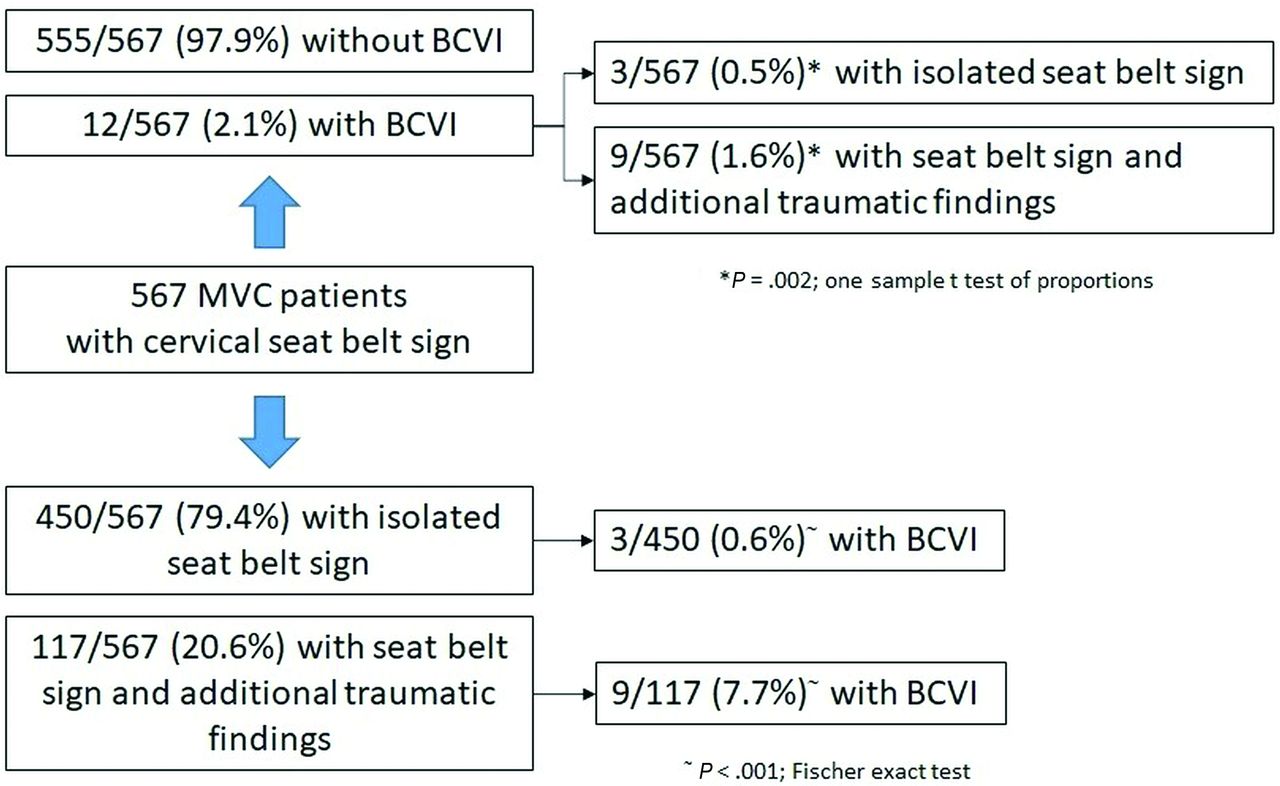Image resolution: width=1280 pixels, height=786 pixels.
Task: Click the '117/567 (20.6%)' seat belt sign box
Action: click(x=269, y=693)
